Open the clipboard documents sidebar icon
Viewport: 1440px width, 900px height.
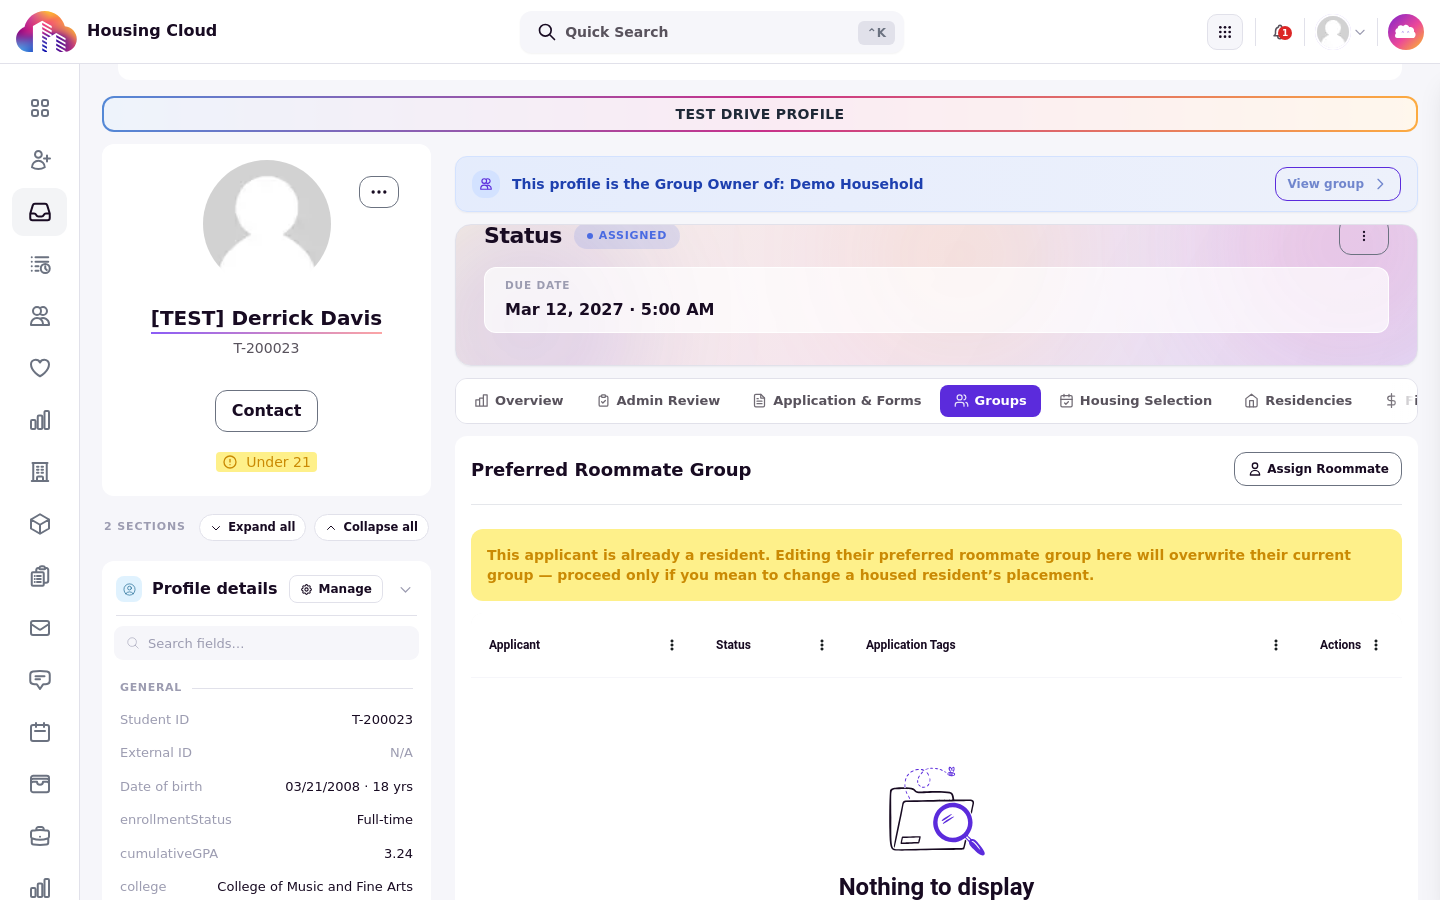tap(40, 576)
